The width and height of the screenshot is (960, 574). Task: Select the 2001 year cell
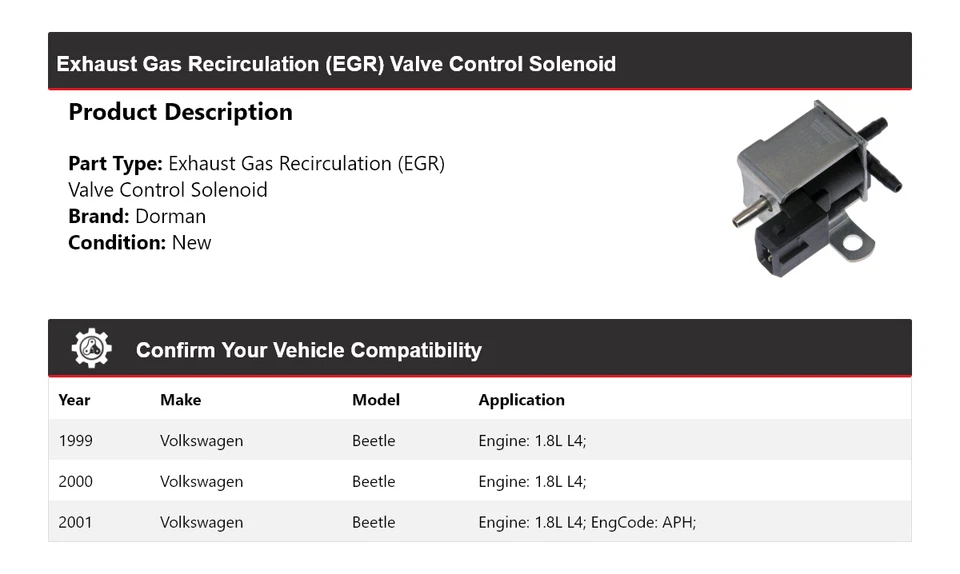(75, 522)
